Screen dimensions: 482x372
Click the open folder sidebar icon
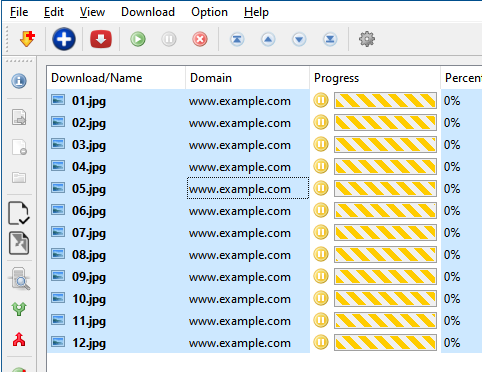tap(19, 177)
